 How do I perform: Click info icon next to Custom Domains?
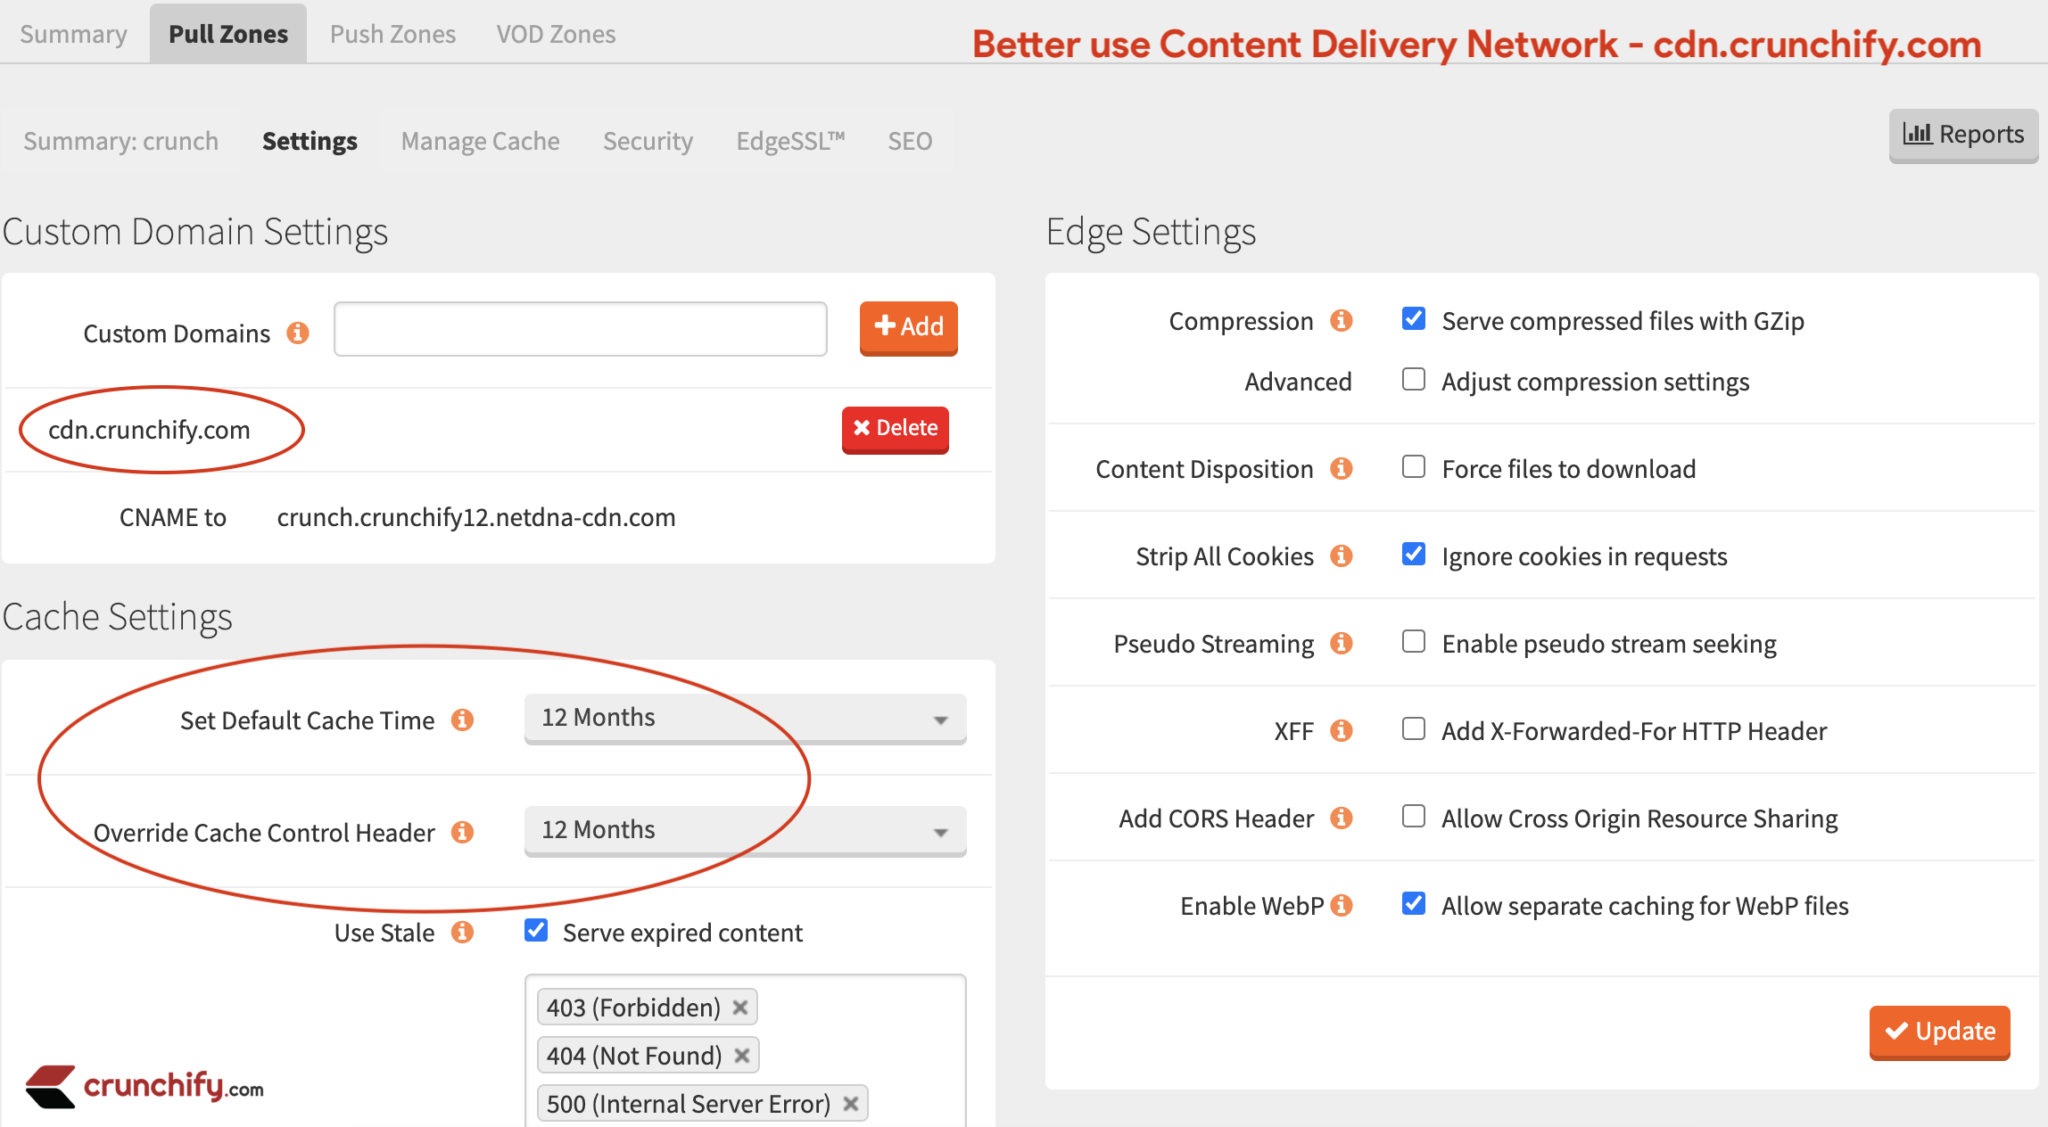297,333
